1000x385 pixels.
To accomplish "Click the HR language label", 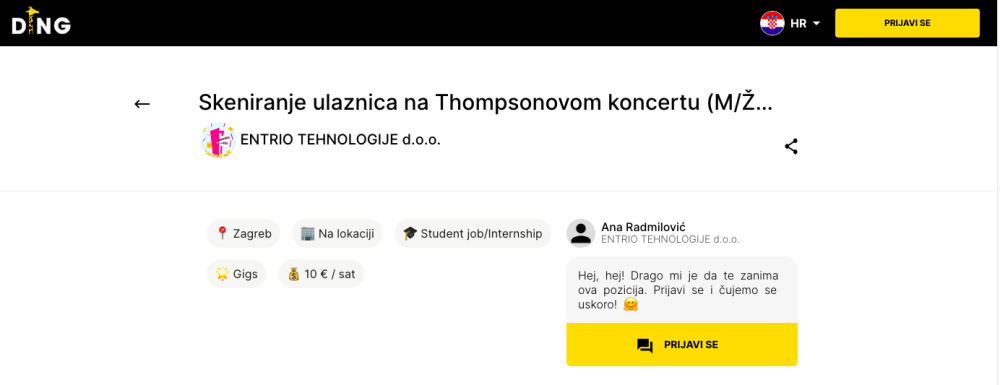I will tap(798, 24).
